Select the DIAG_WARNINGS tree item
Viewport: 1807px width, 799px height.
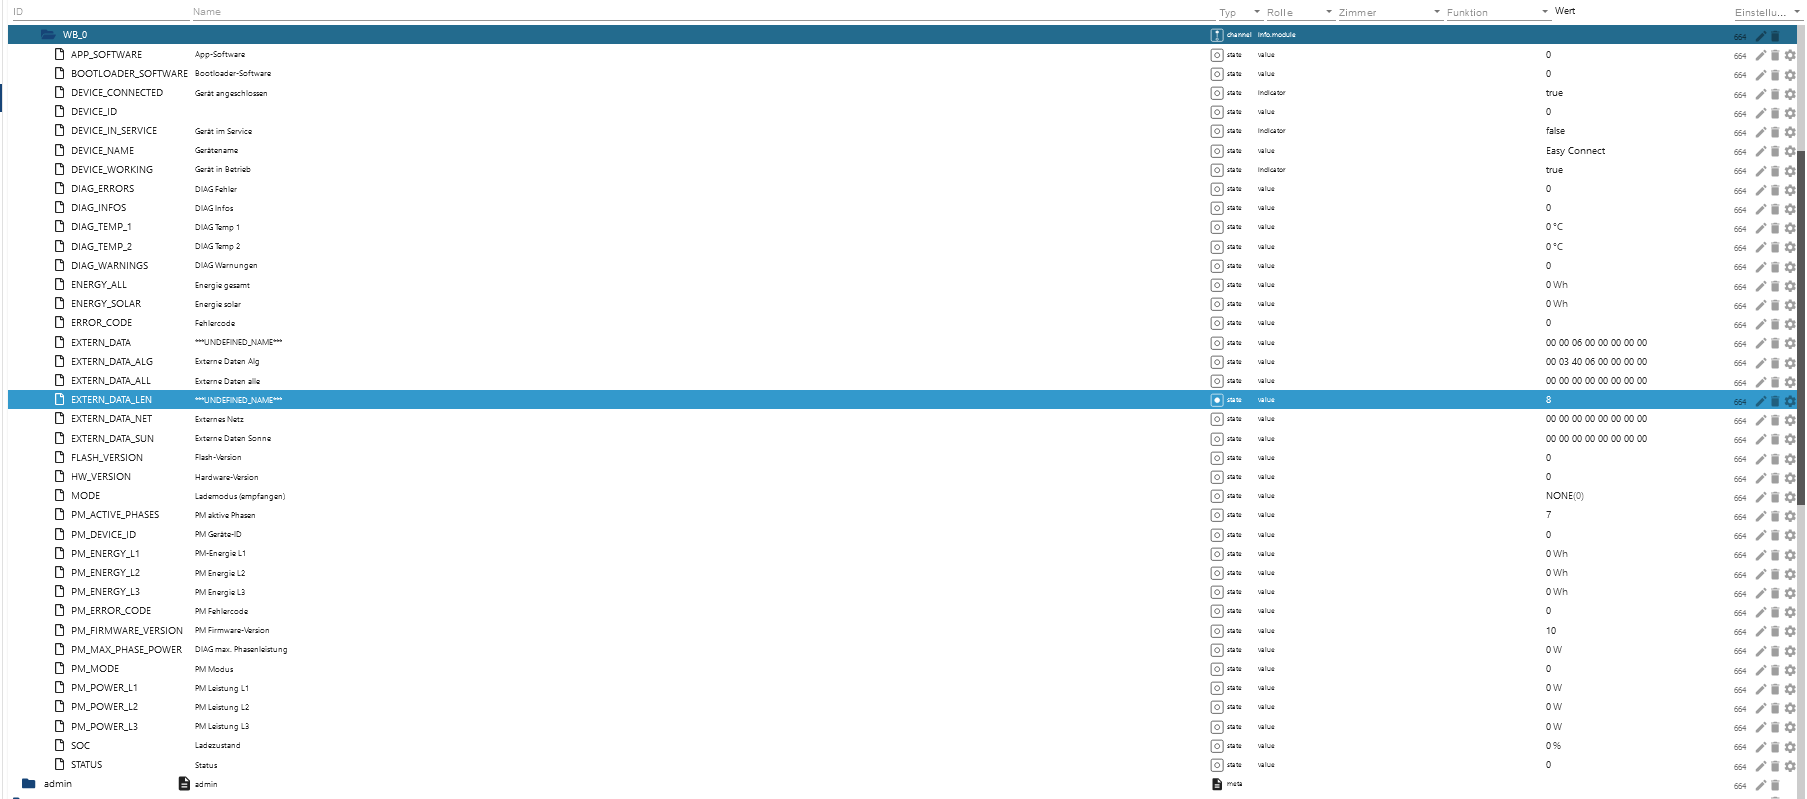click(x=109, y=266)
